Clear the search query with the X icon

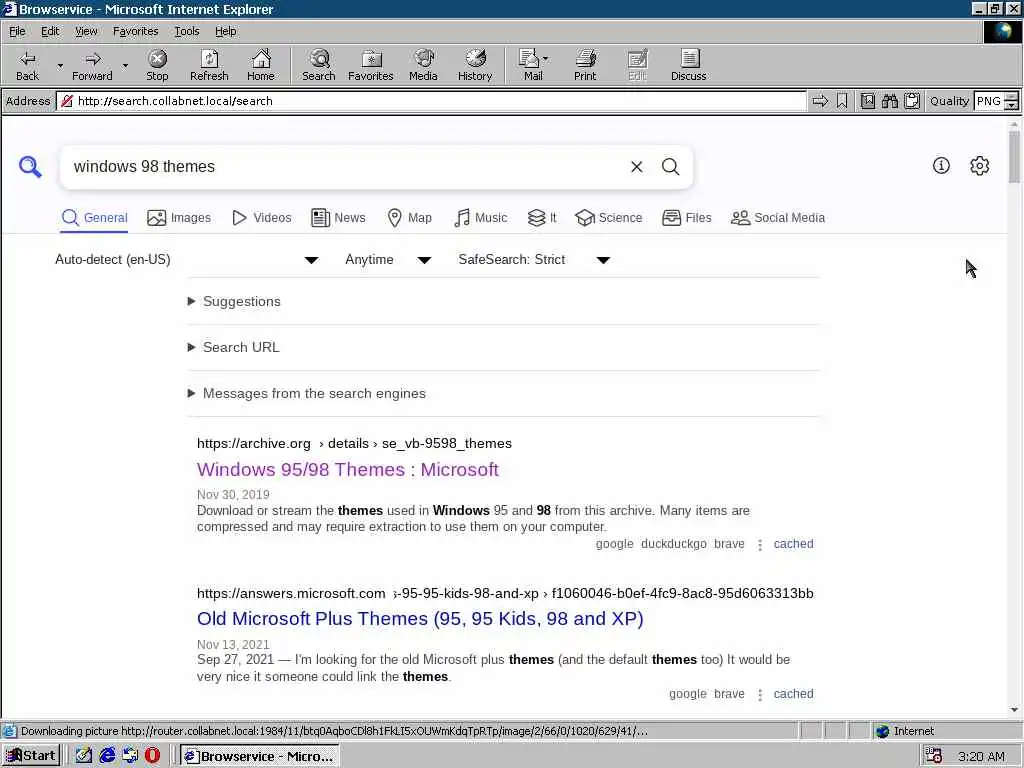(x=637, y=167)
